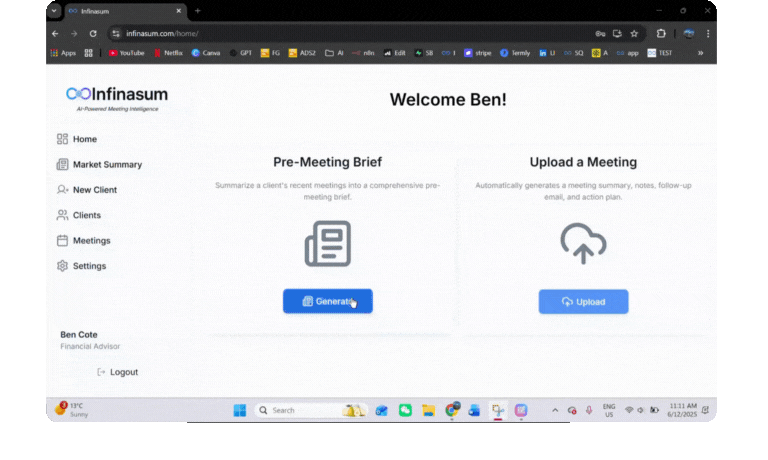Show more bookmarks with the chevron

[x=700, y=53]
